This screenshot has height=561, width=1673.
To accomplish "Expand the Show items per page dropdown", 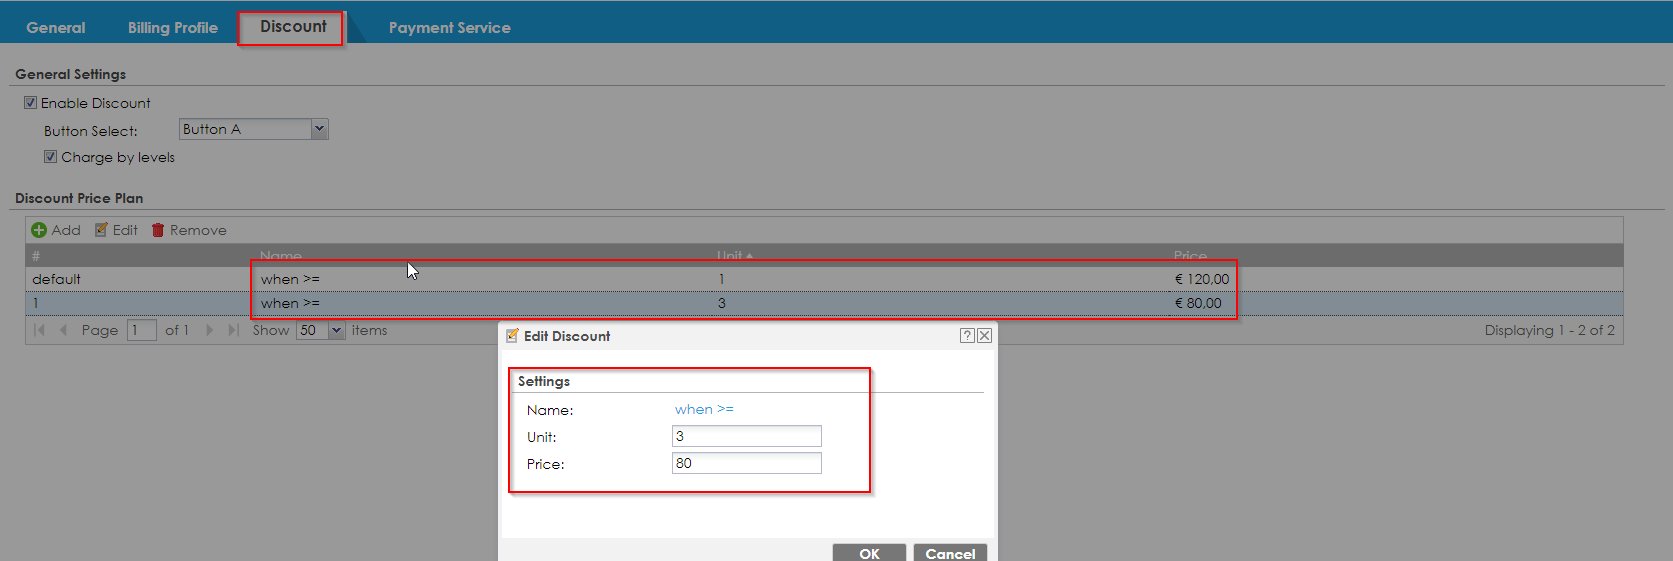I will click(336, 330).
